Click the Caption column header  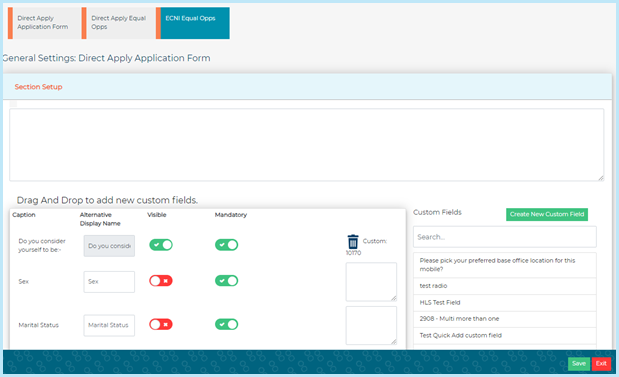coord(24,215)
